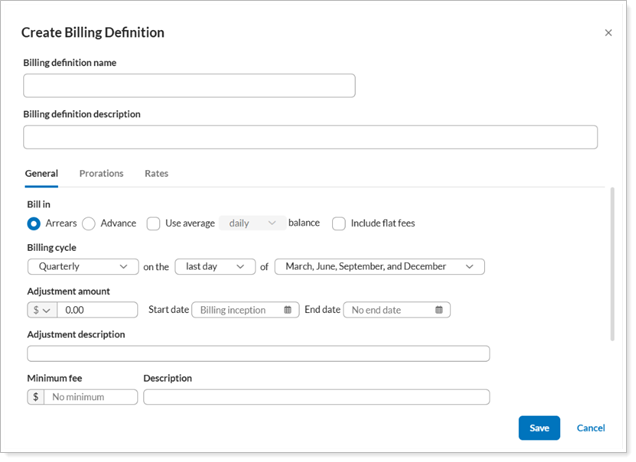Switch to the Rates tab
636x462 pixels.
156,174
